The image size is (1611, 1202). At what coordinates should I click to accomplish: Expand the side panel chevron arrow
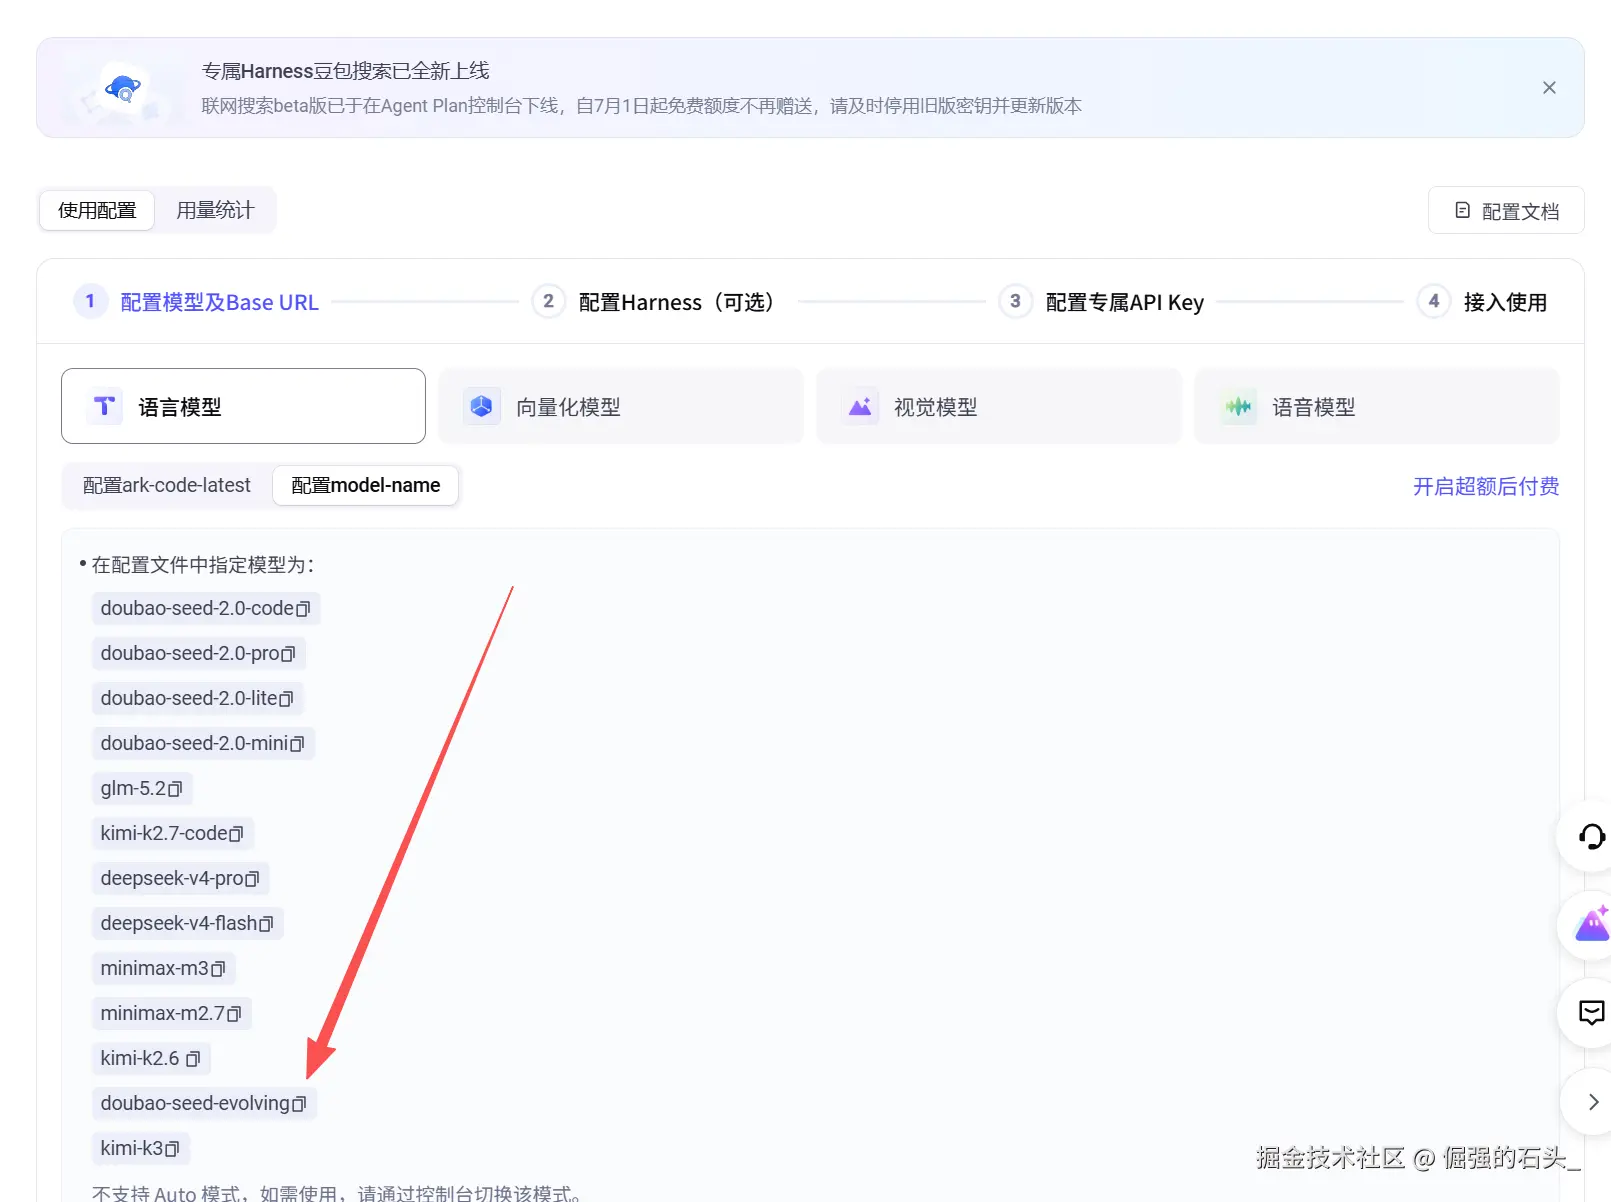[1593, 1102]
